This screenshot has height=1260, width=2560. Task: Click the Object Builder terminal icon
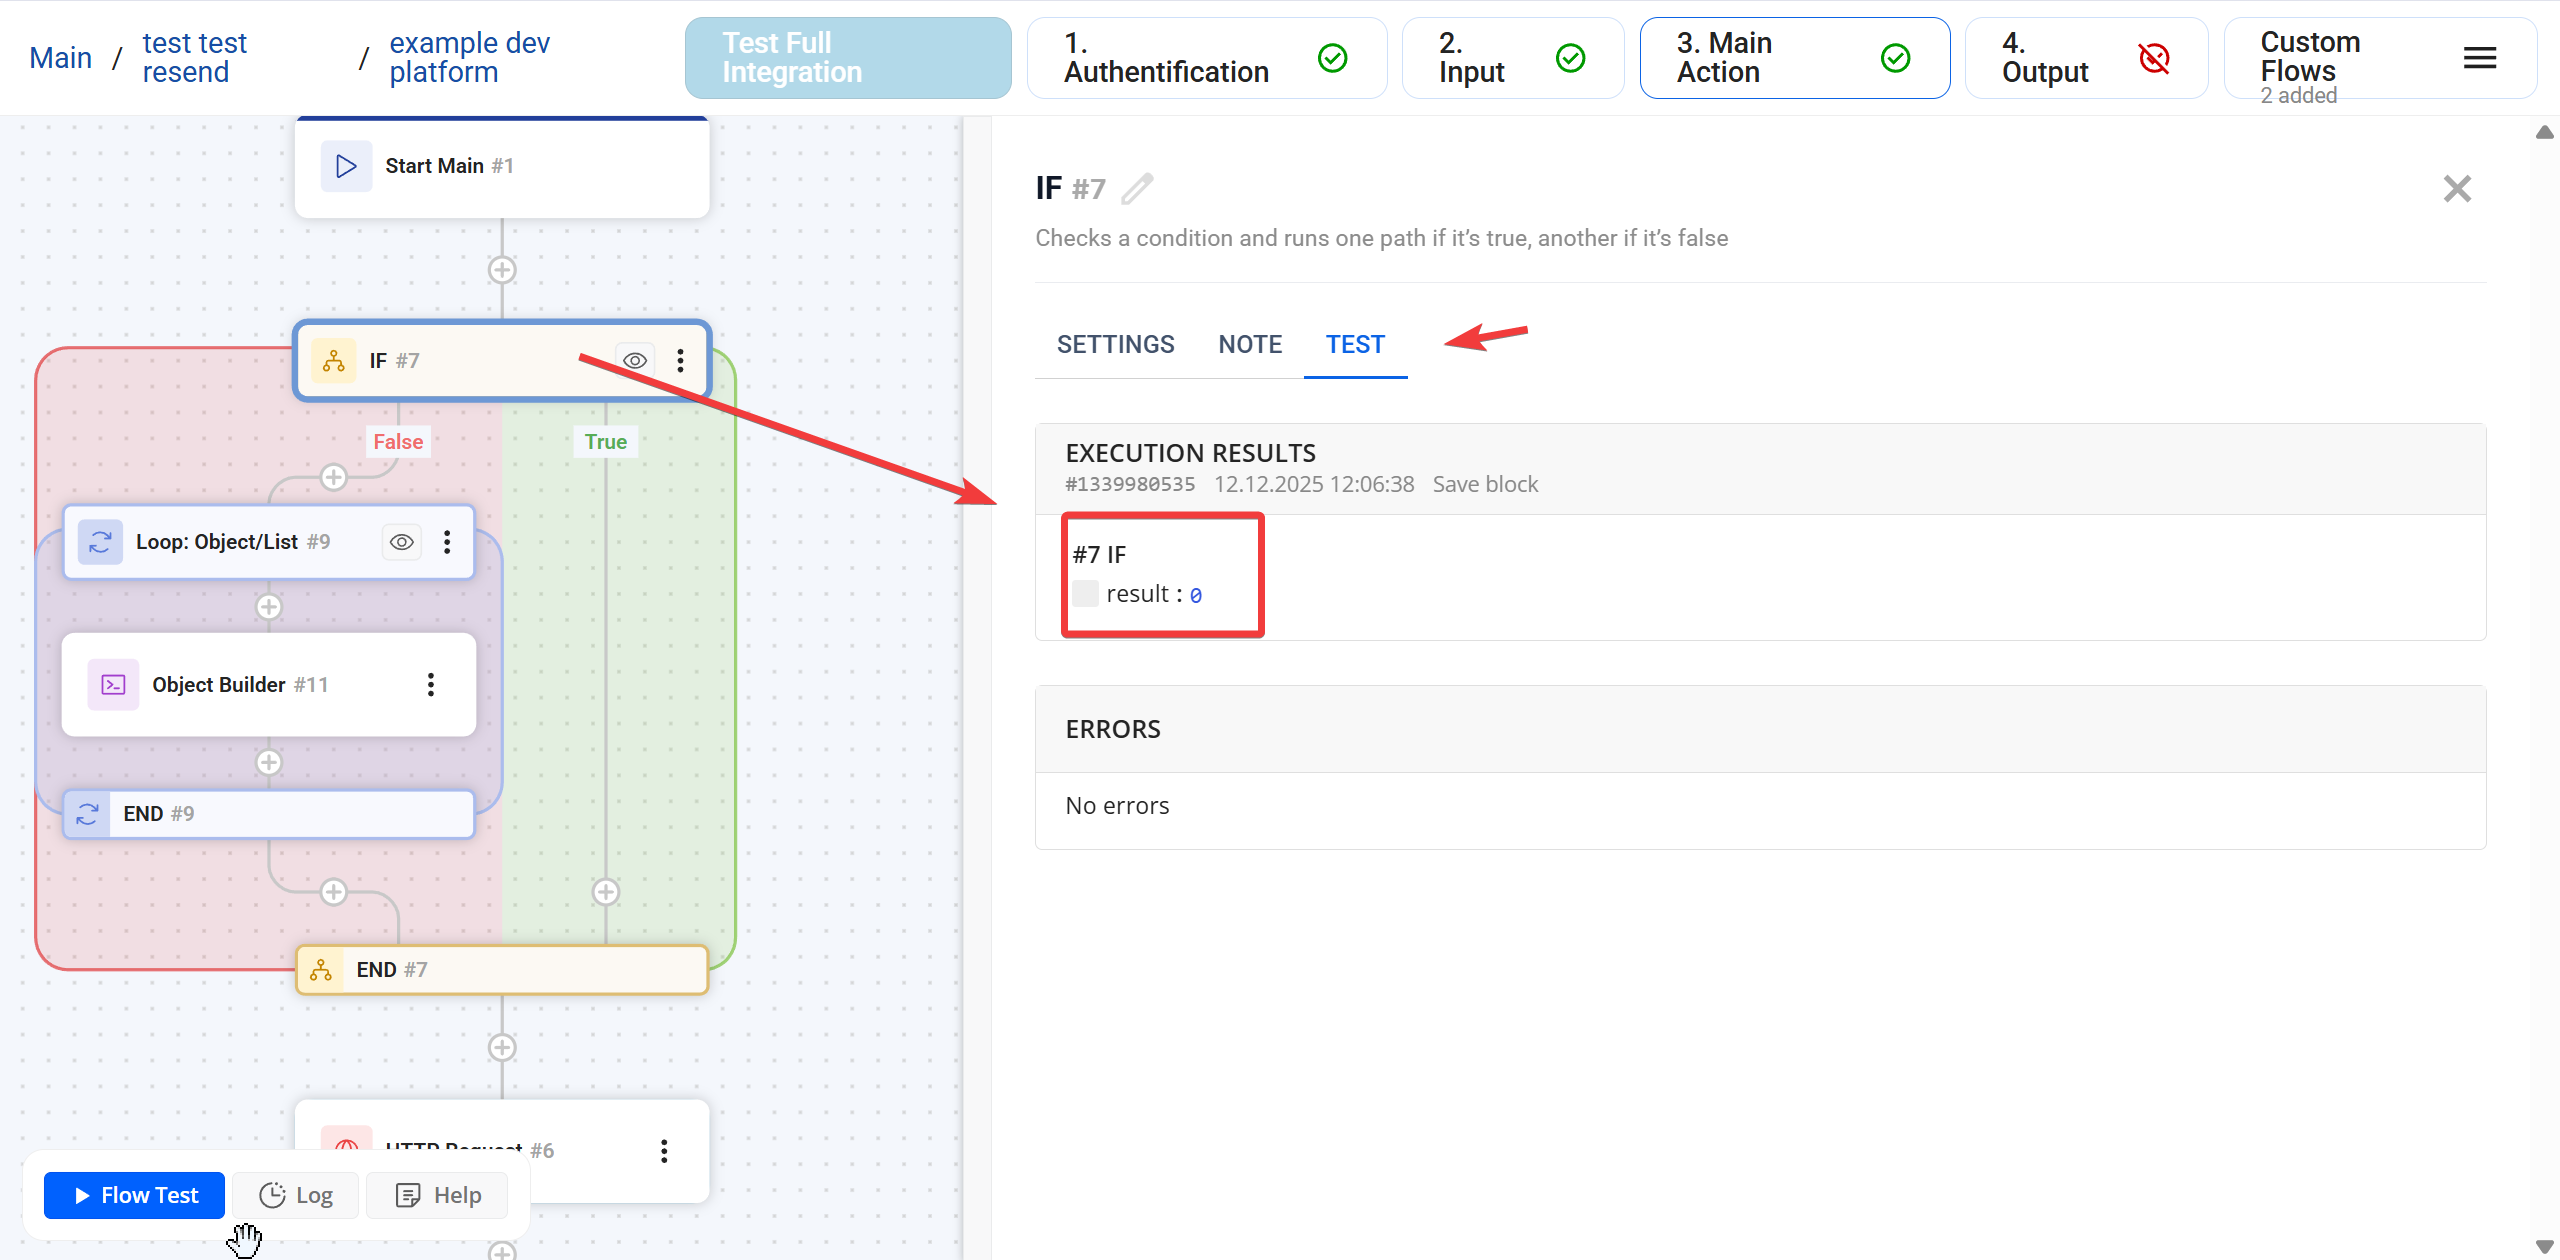113,685
